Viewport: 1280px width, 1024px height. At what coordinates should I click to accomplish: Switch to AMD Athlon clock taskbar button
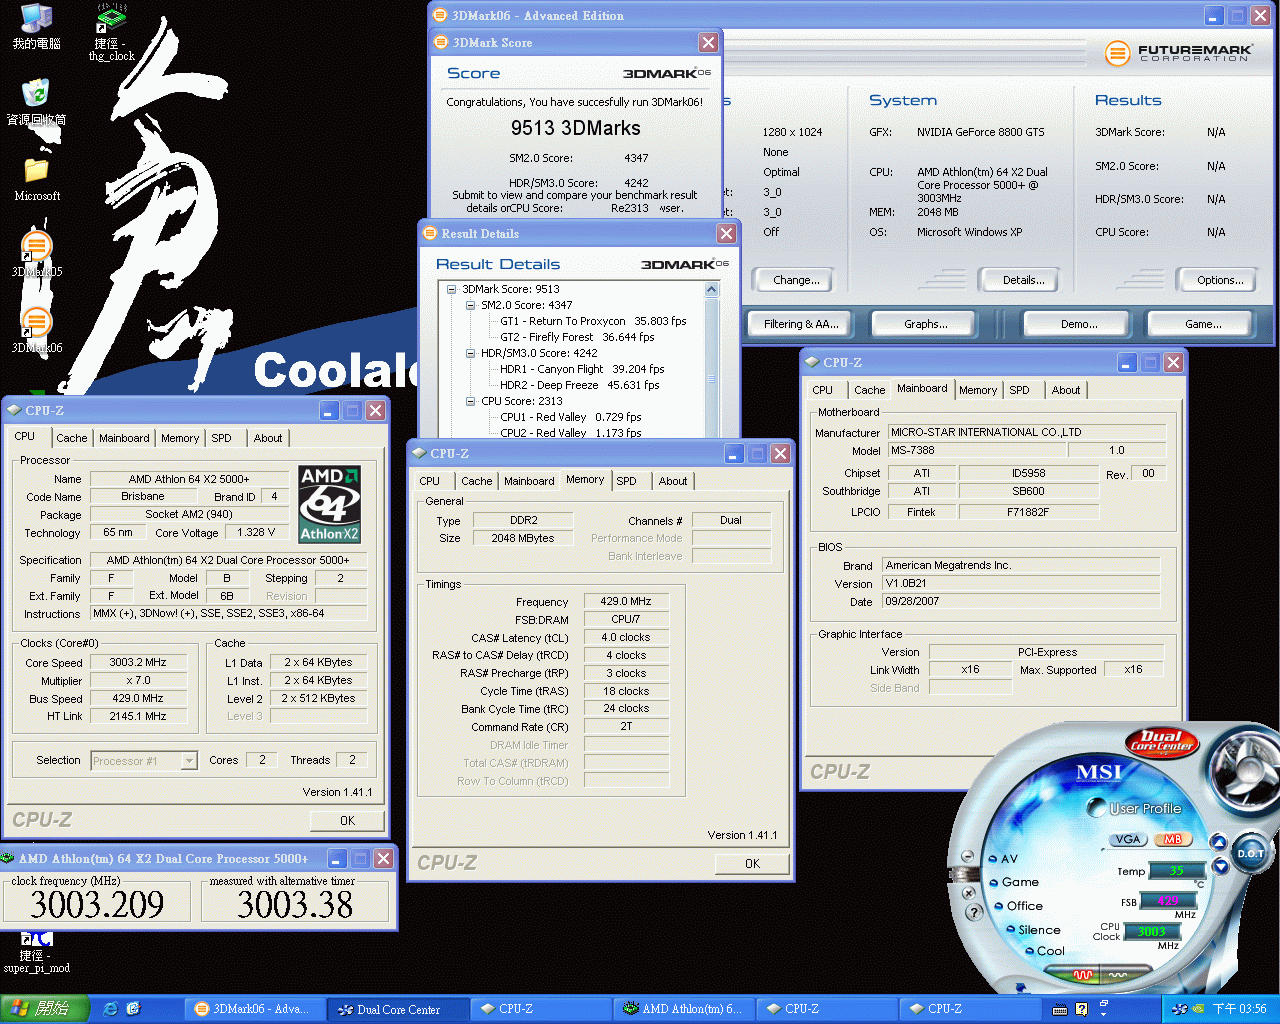(x=683, y=1009)
